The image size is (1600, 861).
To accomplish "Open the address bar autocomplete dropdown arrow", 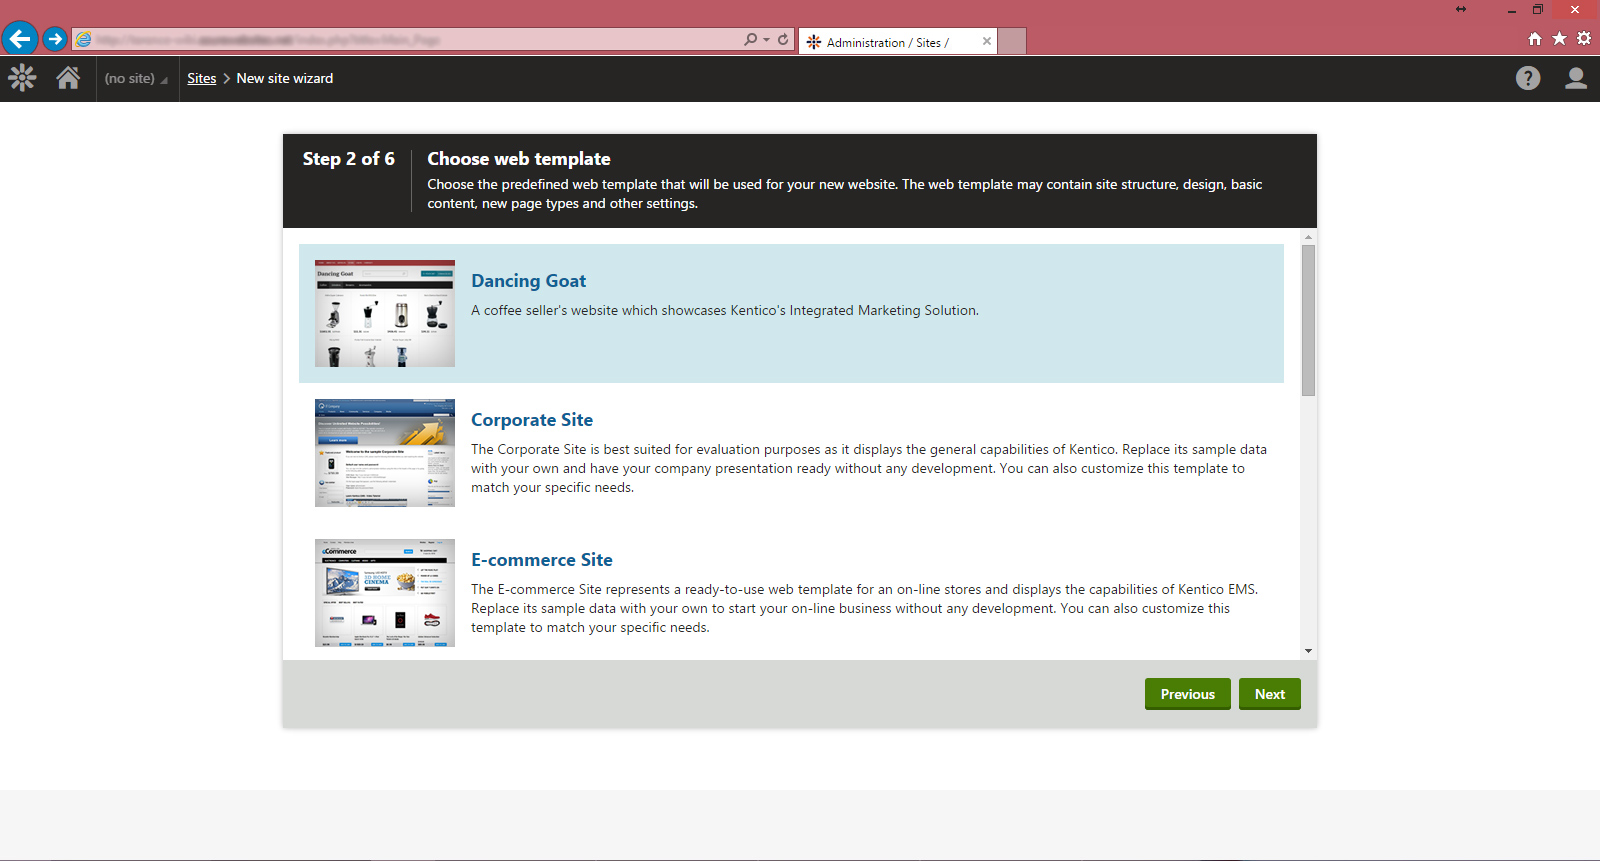I will [x=767, y=40].
